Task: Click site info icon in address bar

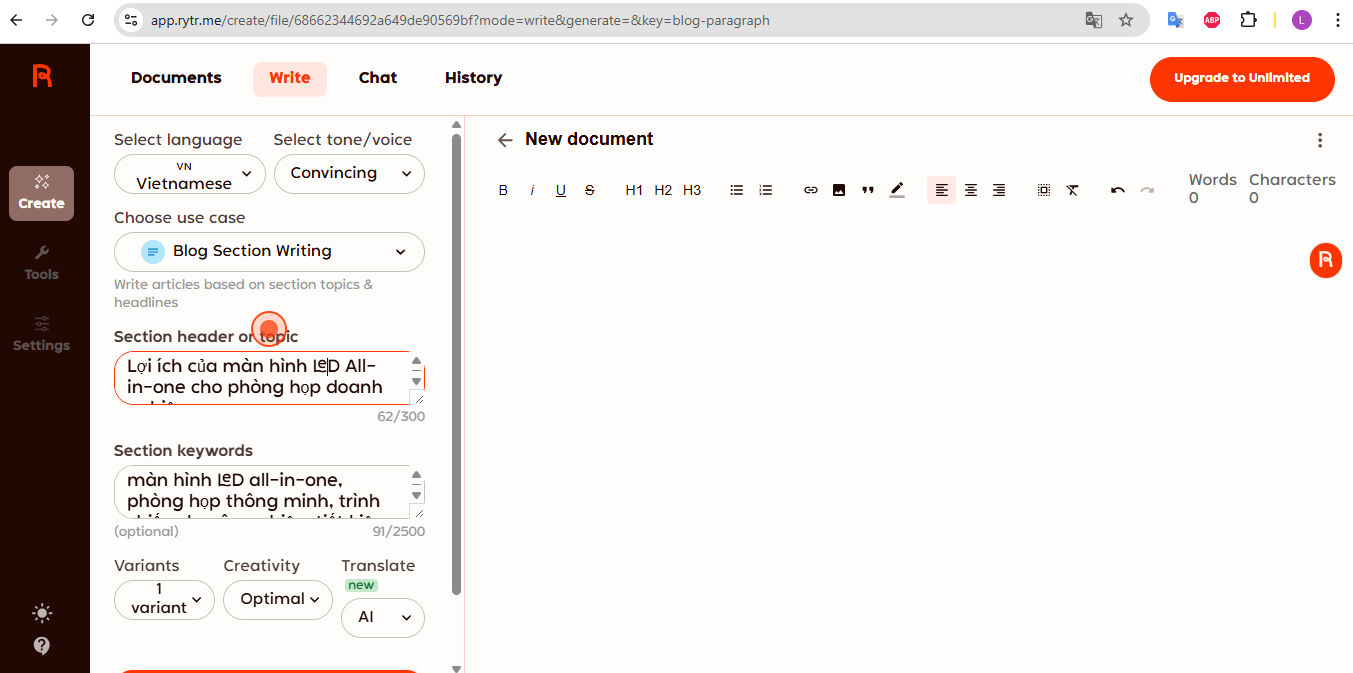Action: click(x=131, y=20)
